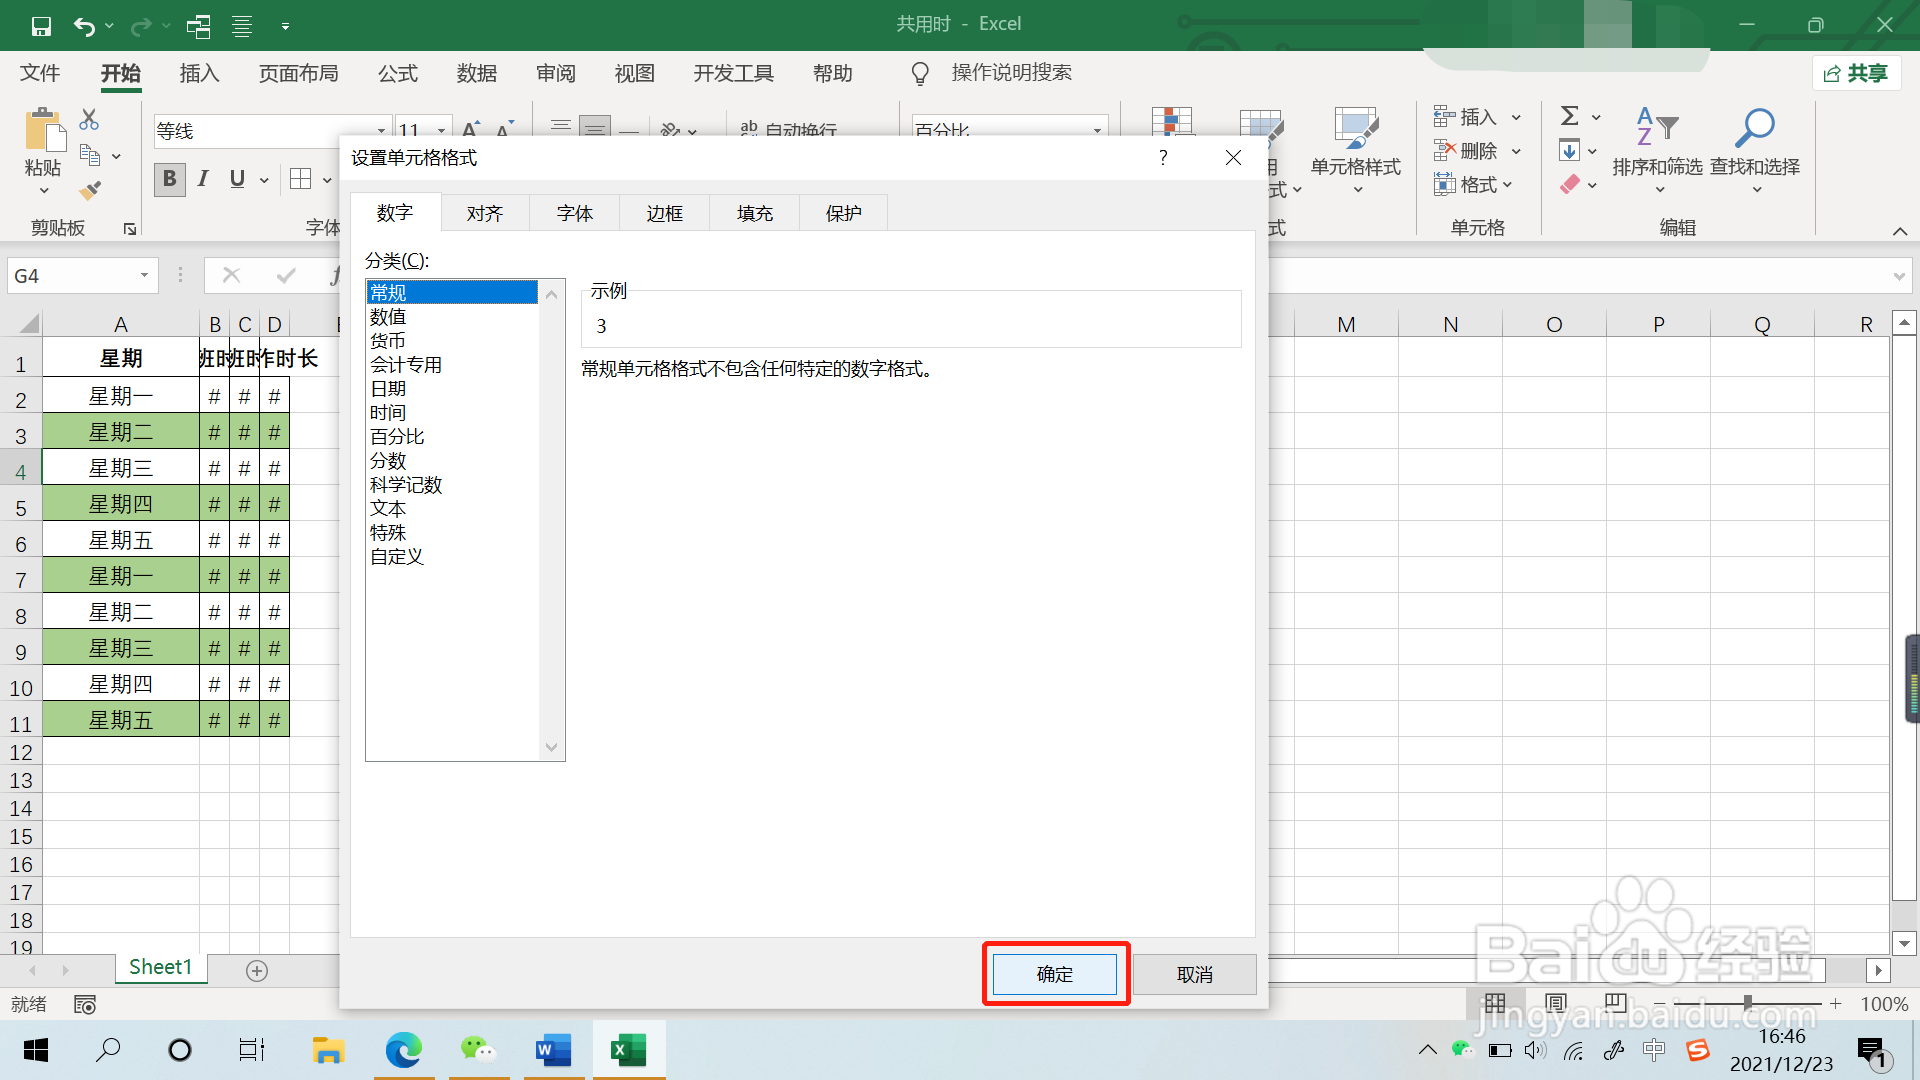Image resolution: width=1920 pixels, height=1080 pixels.
Task: Expand the Name Box dropdown
Action: coord(145,276)
